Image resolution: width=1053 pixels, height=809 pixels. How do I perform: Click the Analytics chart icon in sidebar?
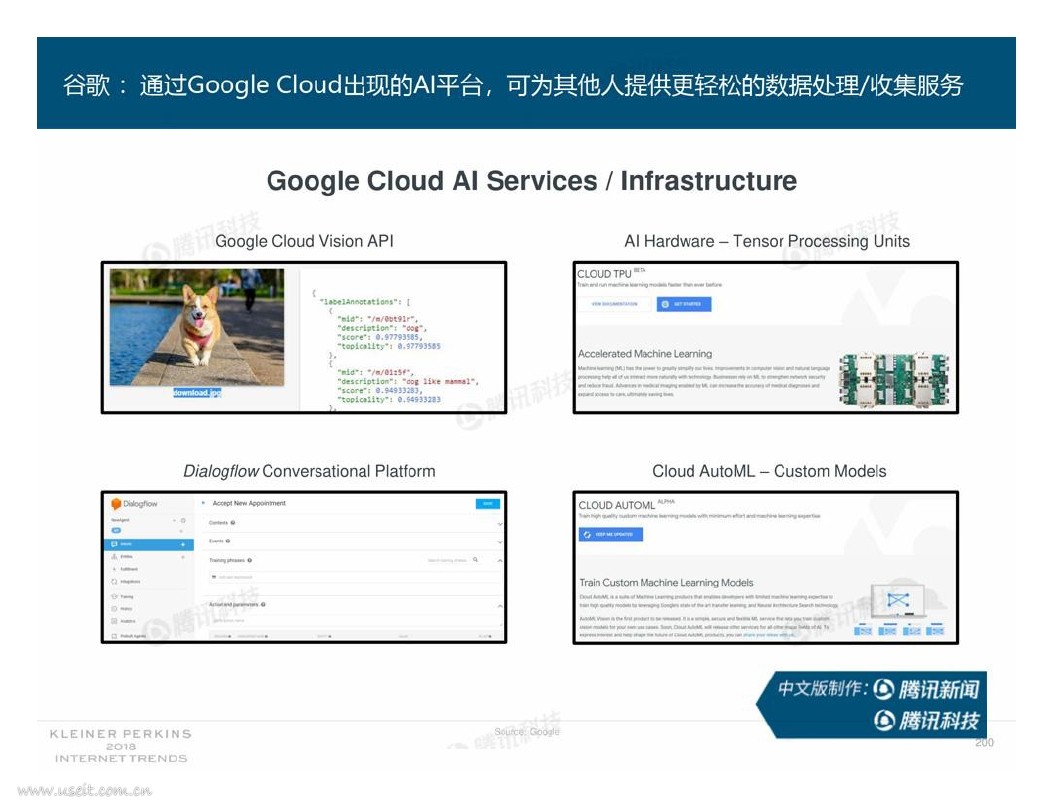tap(114, 621)
